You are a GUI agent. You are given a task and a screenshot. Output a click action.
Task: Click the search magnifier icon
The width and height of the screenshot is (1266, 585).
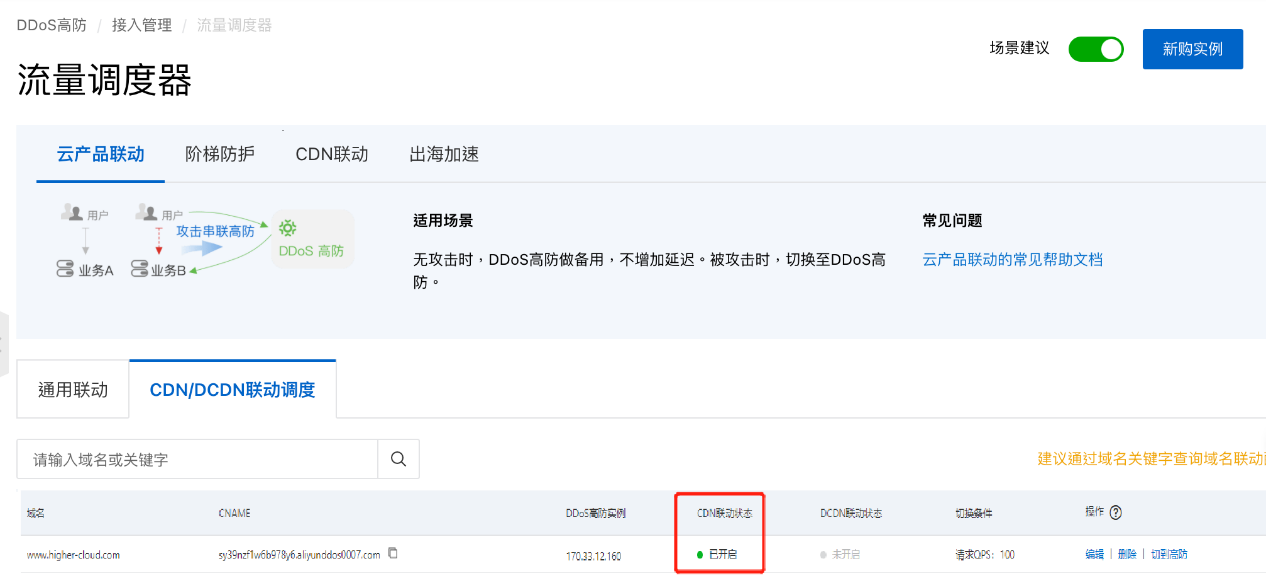(x=398, y=459)
